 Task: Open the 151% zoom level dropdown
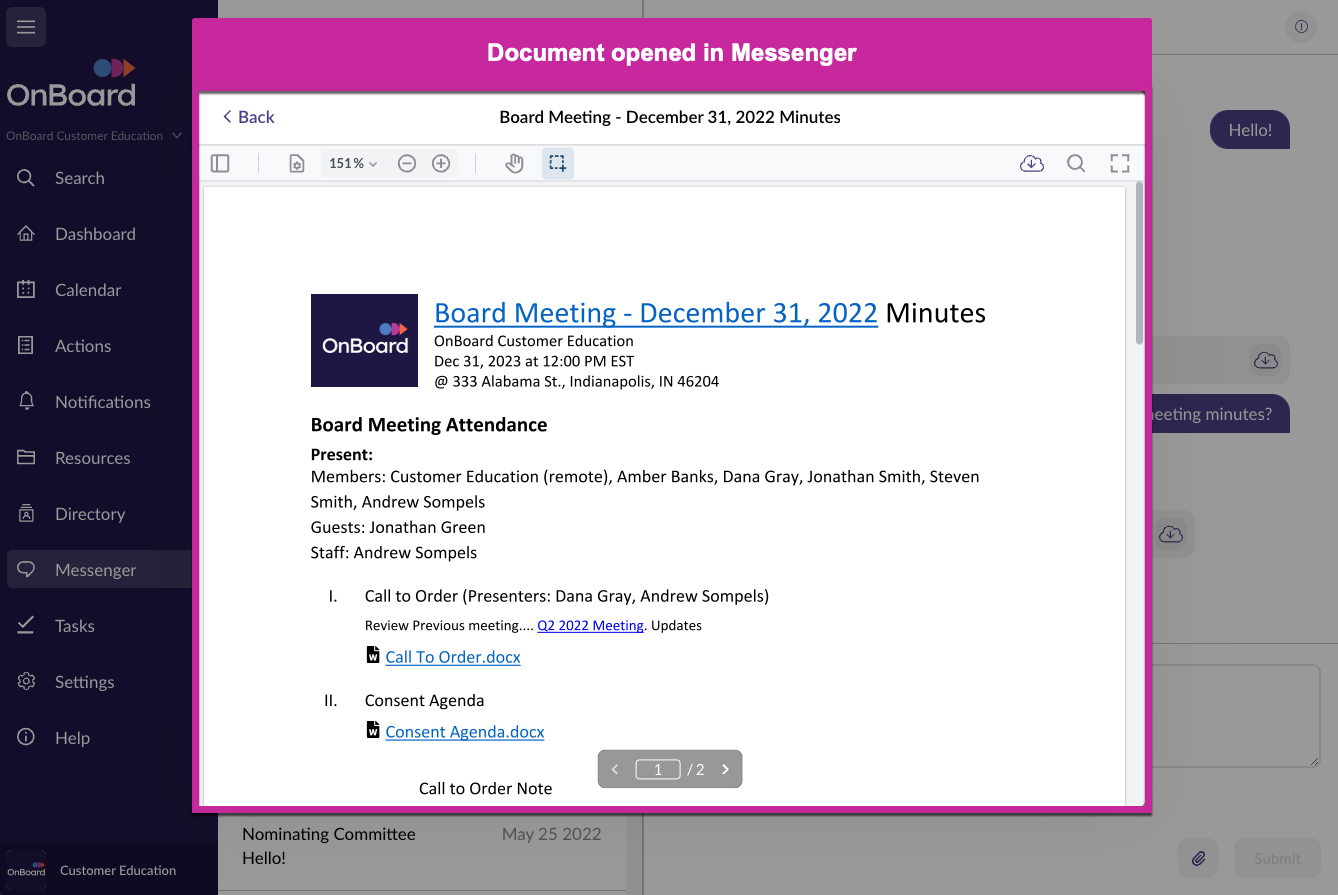353,164
